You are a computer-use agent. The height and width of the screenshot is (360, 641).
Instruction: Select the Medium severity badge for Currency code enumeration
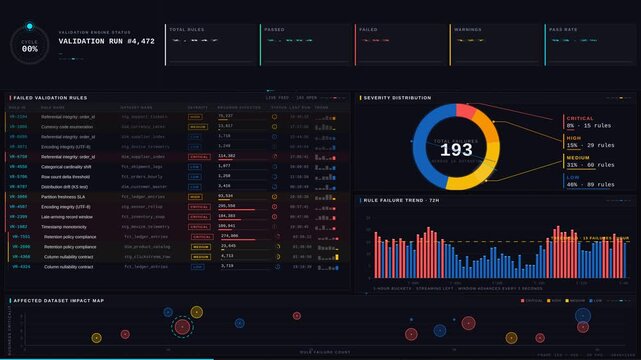tap(197, 127)
